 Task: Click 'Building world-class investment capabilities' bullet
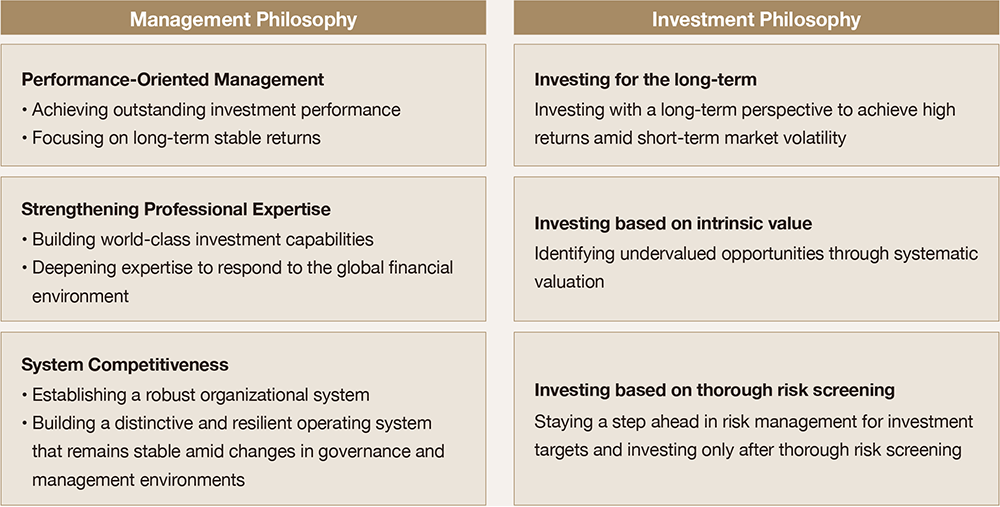pyautogui.click(x=198, y=240)
